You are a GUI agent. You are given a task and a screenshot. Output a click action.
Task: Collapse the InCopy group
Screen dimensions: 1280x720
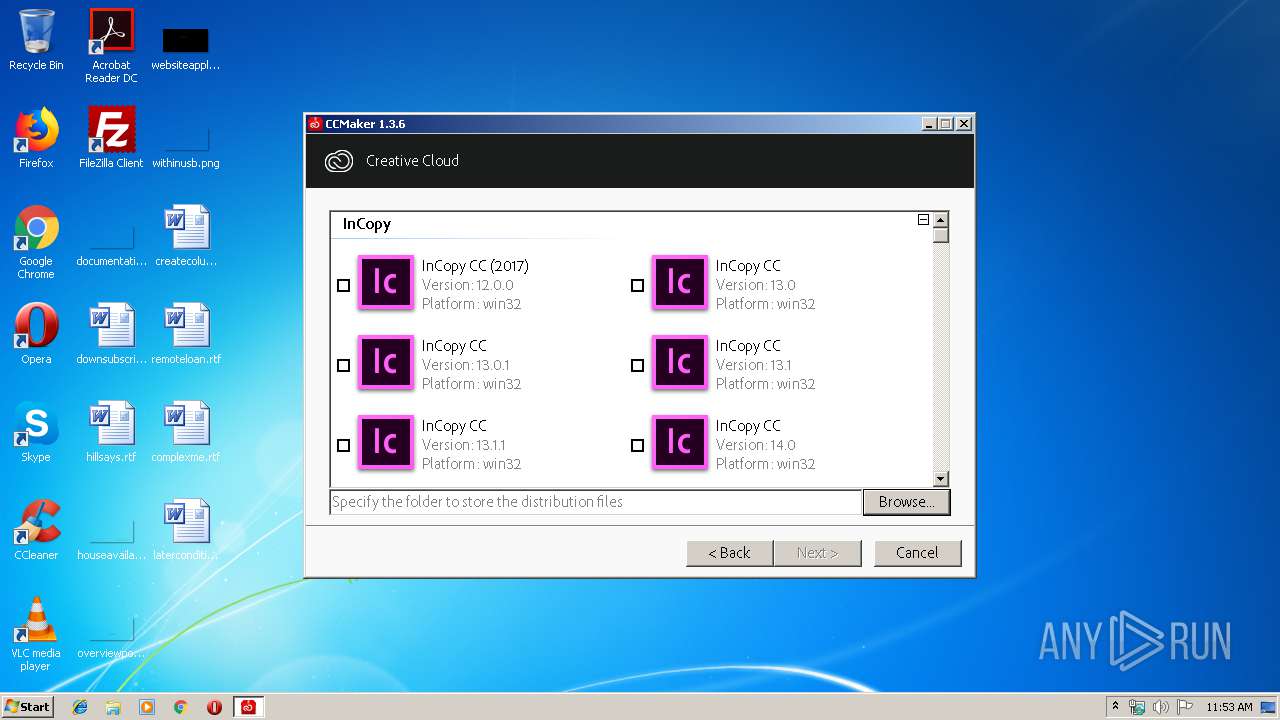pos(923,220)
